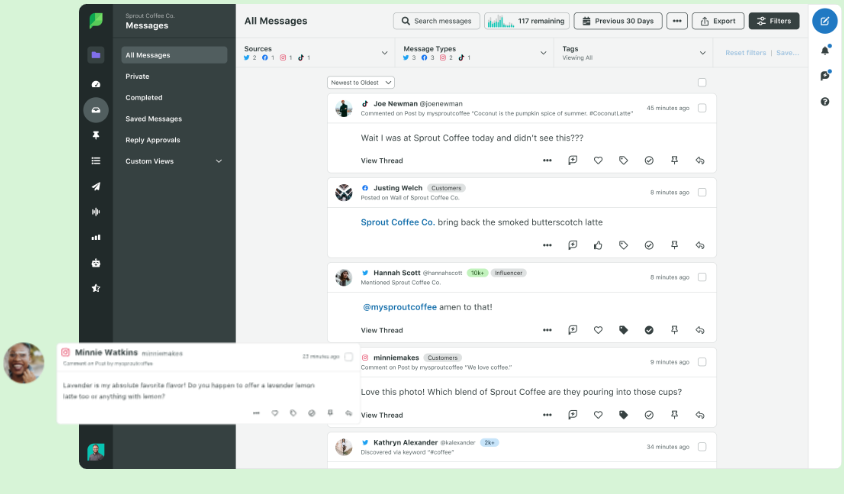Open the listening waveform icon in sidebar
Image resolution: width=844 pixels, height=494 pixels.
click(x=96, y=211)
